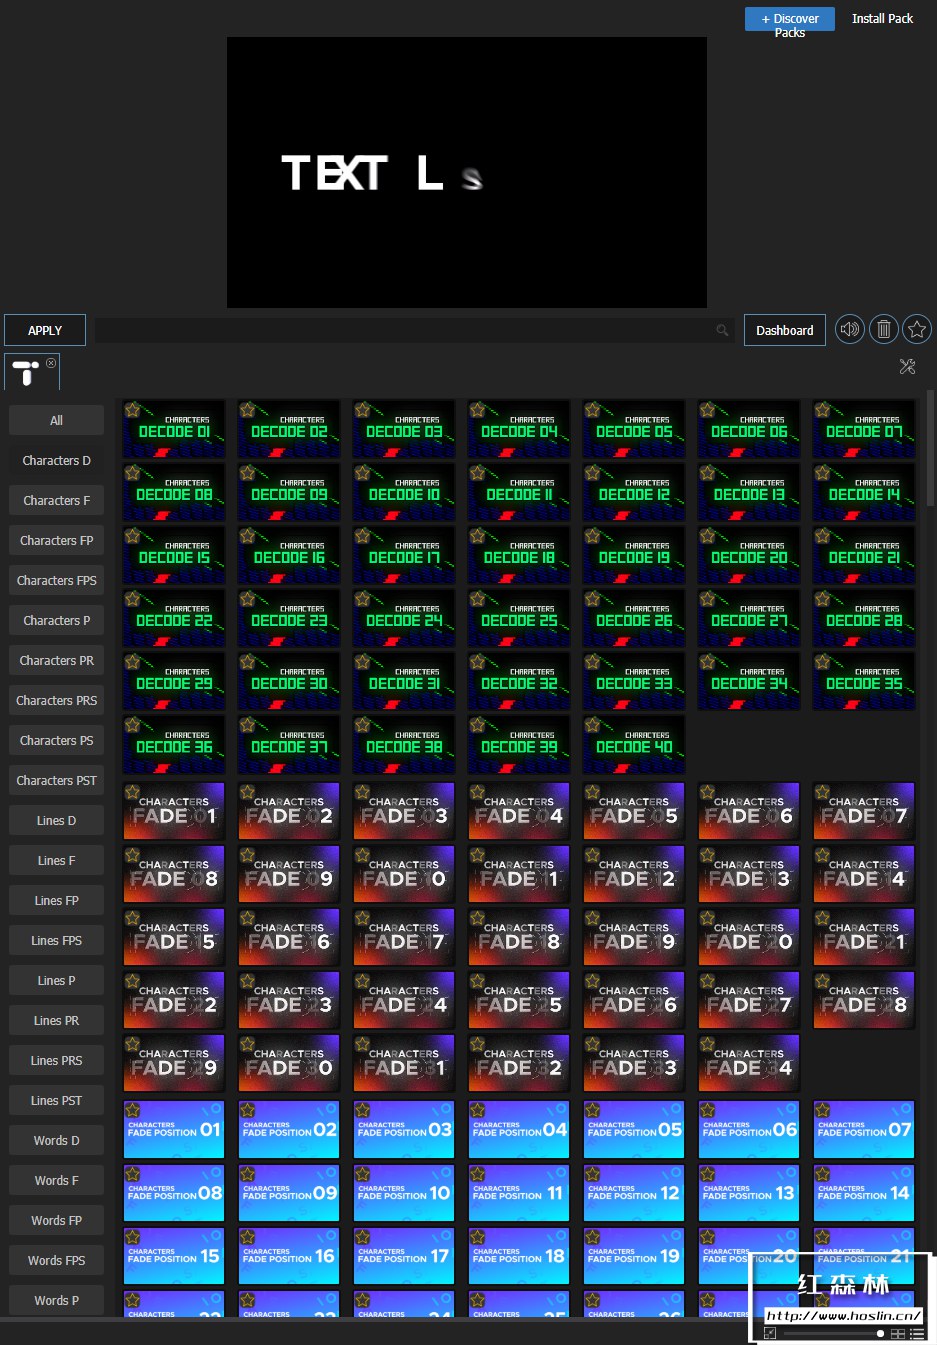937x1345 pixels.
Task: Select the Characters FADE 09 thumbnail
Action: [289, 874]
